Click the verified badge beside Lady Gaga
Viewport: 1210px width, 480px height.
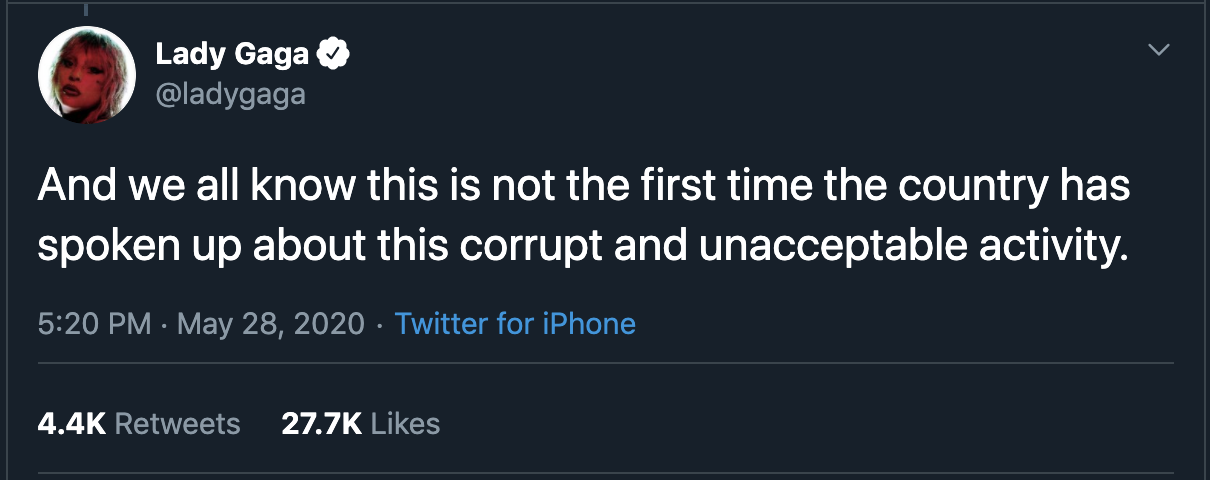(333, 54)
